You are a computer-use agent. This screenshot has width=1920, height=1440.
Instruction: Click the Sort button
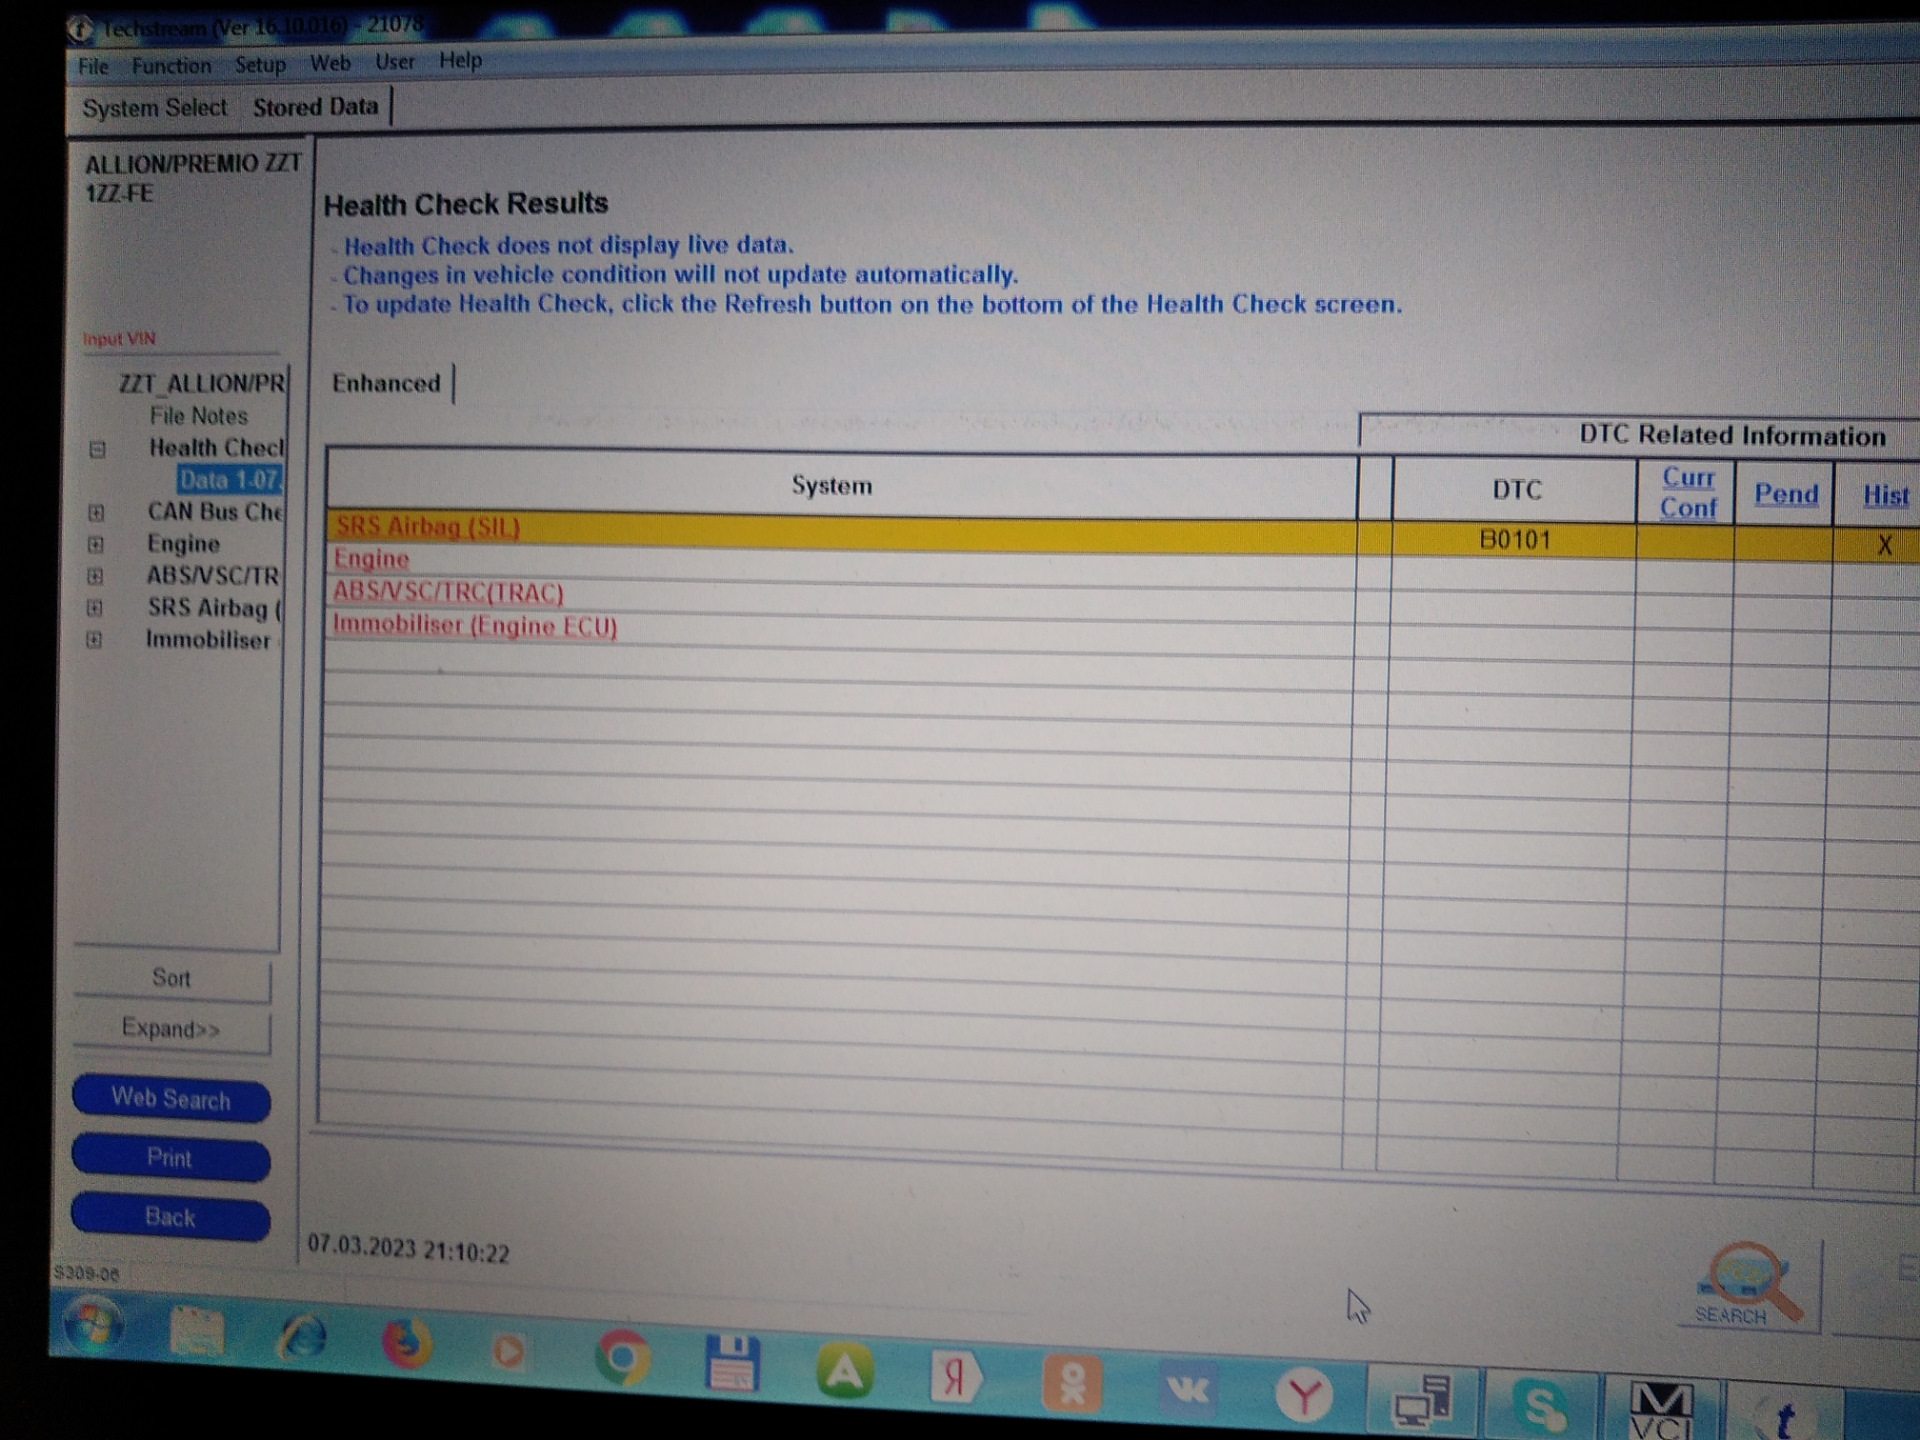pos(171,978)
